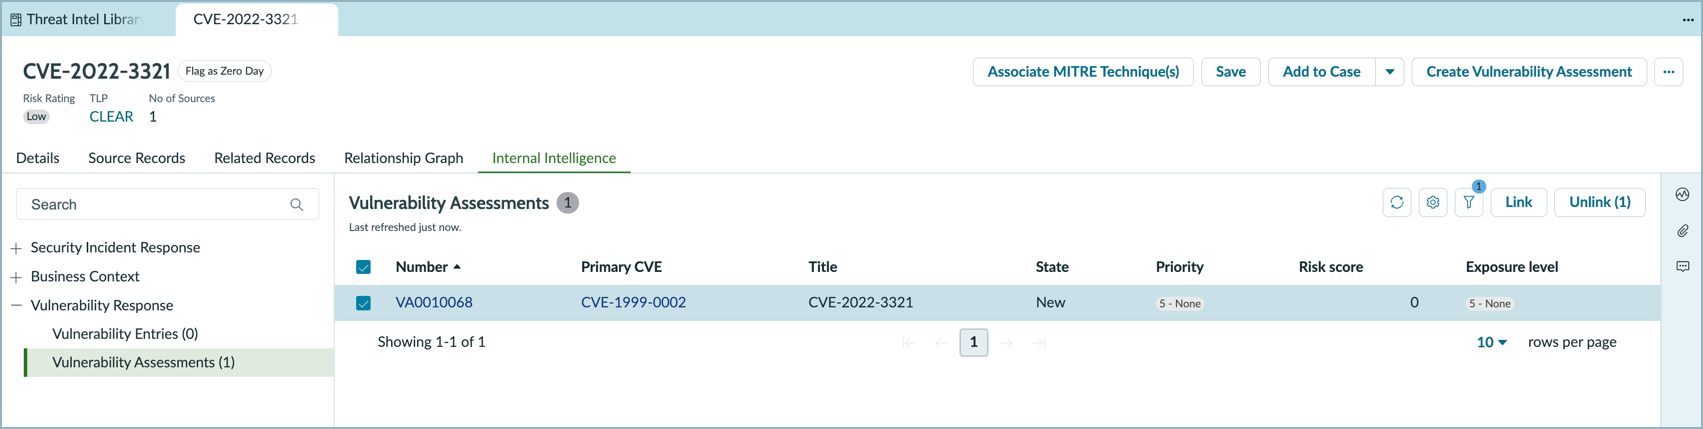This screenshot has height=429, width=1703.
Task: Click the Low risk rating badge
Action: (x=36, y=117)
